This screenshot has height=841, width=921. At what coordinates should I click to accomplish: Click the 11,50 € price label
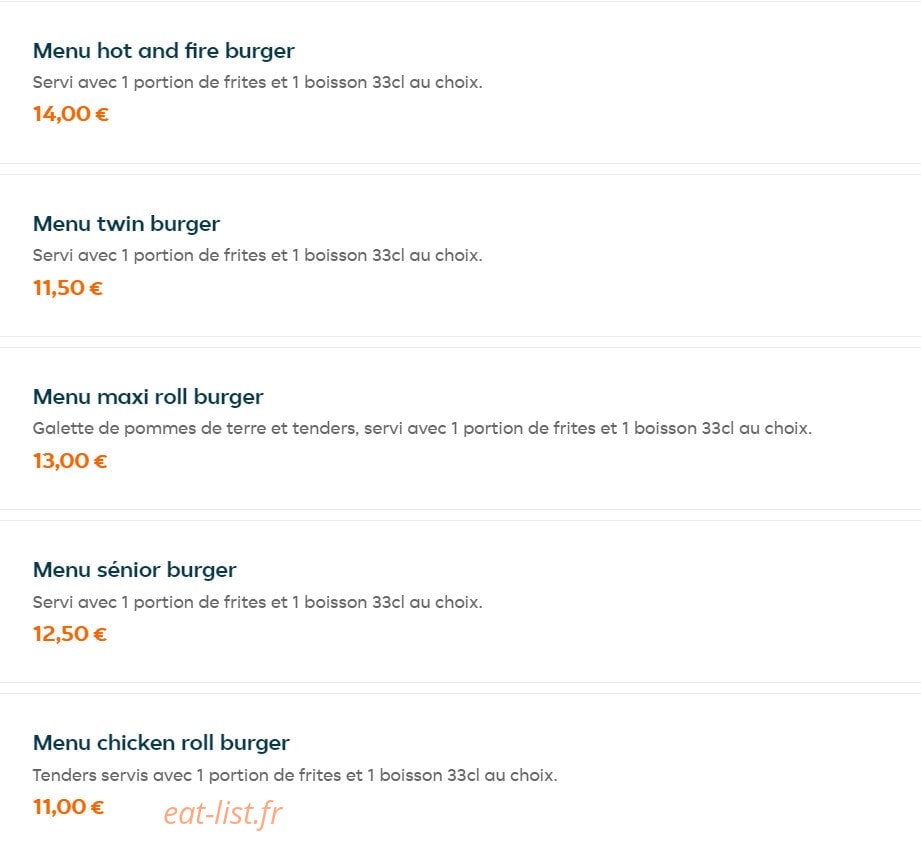tap(68, 288)
